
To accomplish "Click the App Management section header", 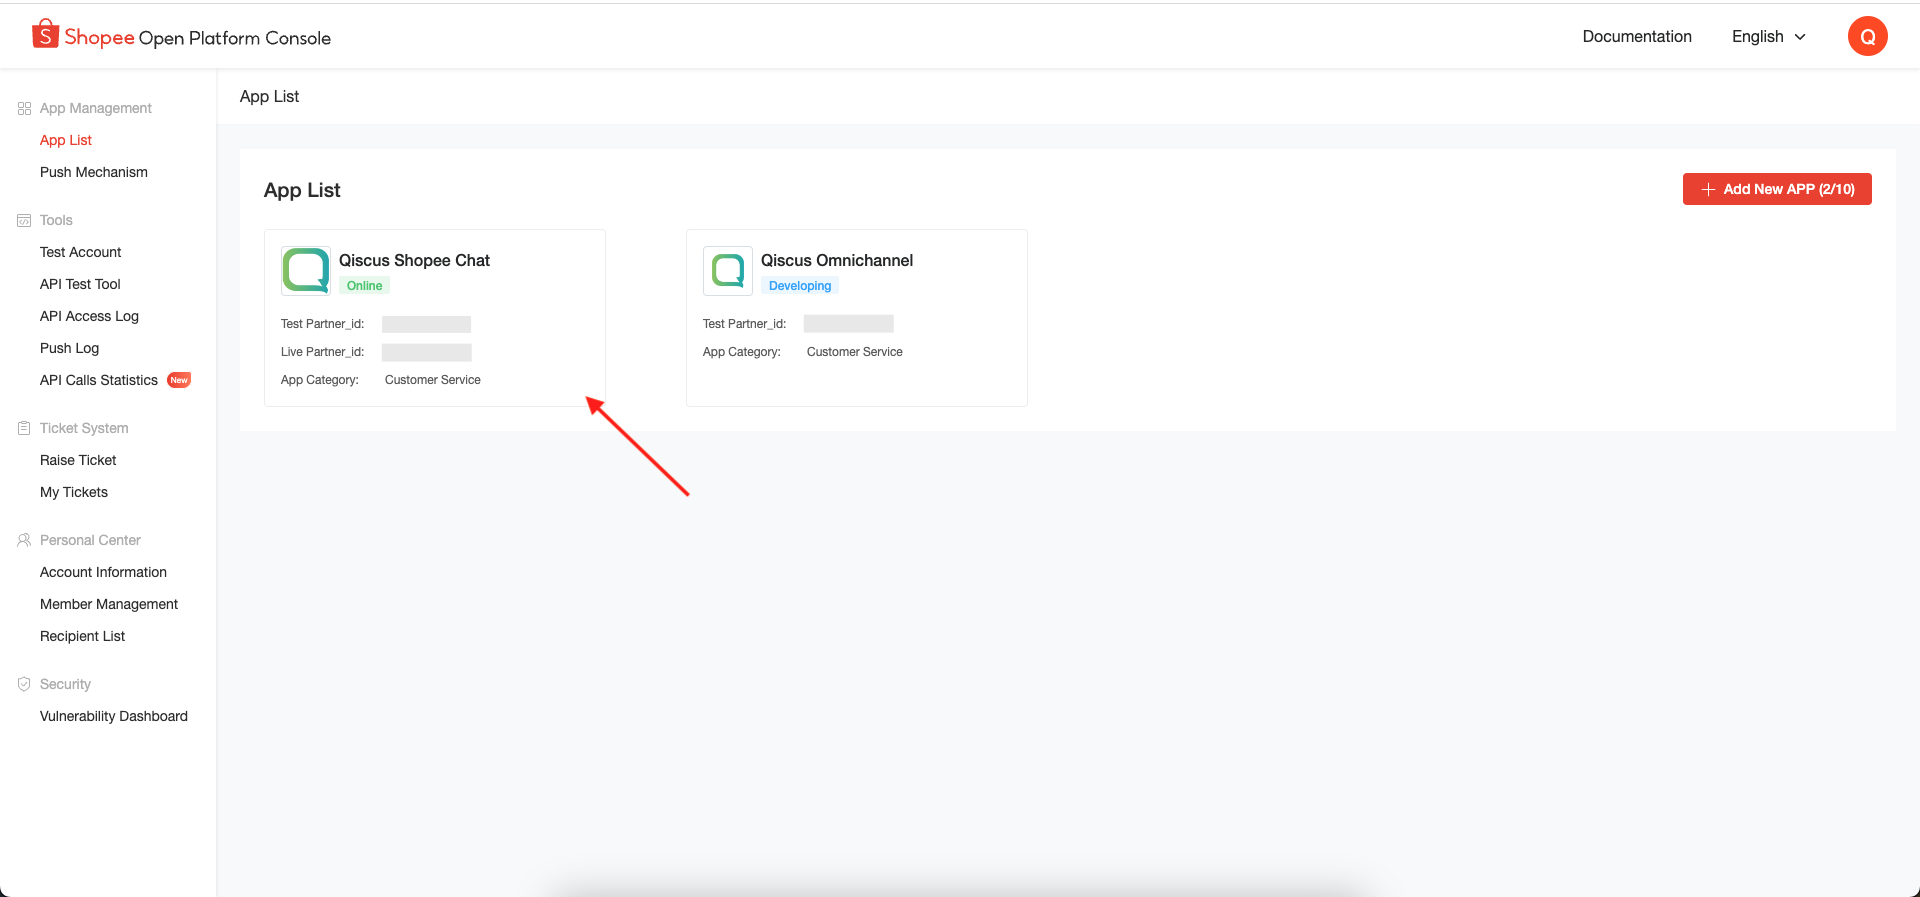I will click(x=96, y=108).
